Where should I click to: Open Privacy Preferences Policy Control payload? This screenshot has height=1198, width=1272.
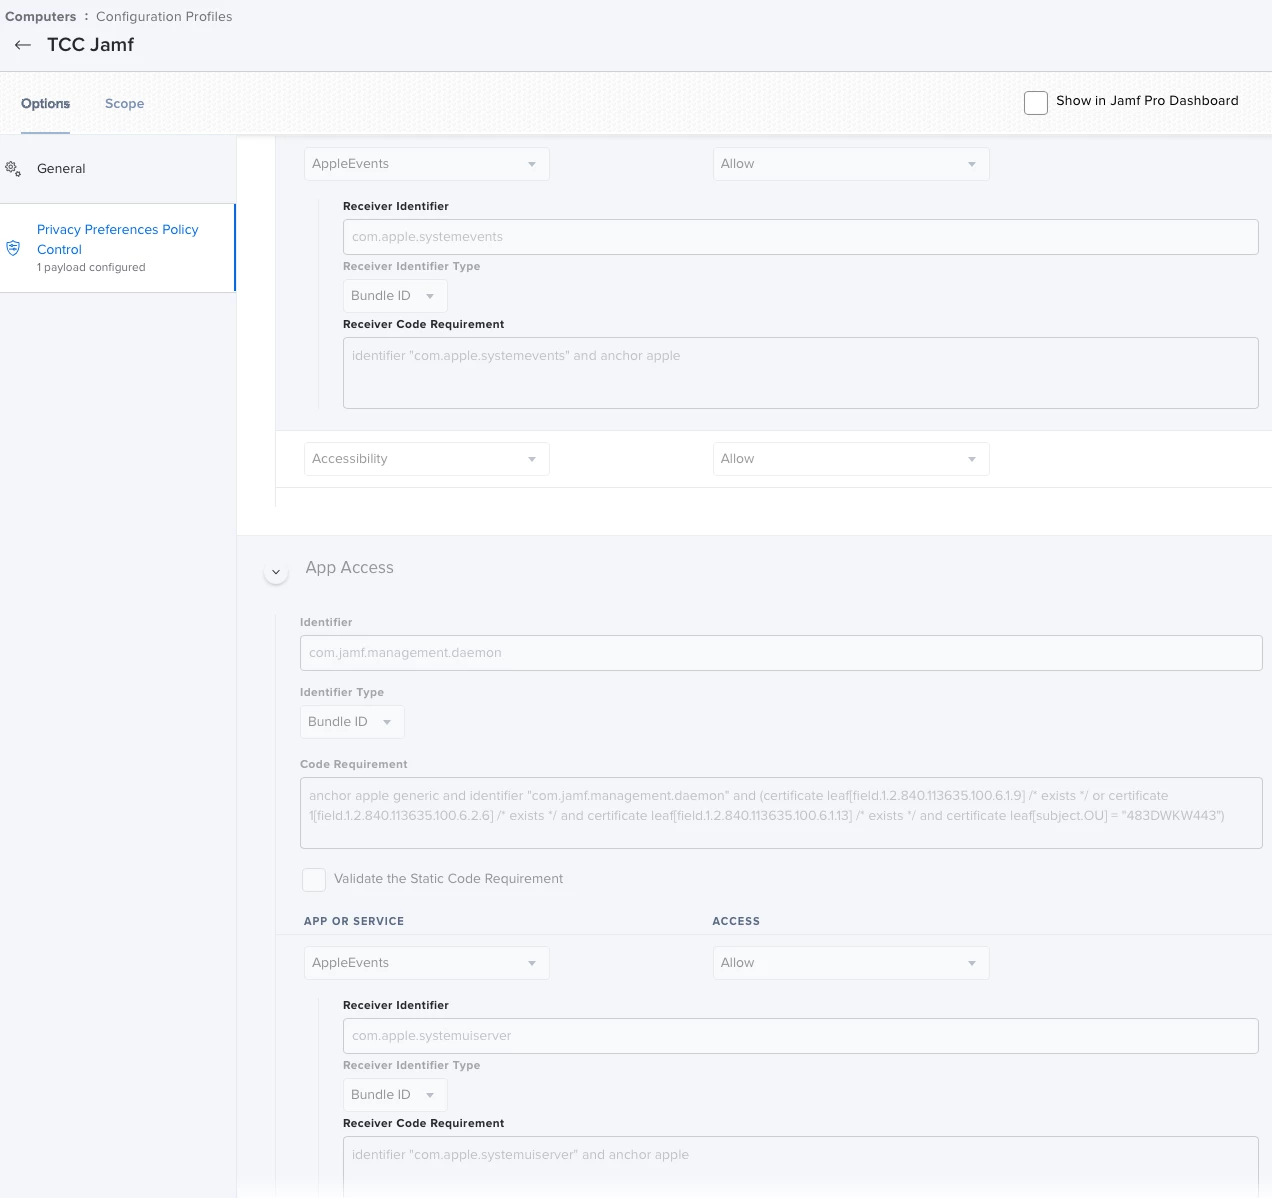(x=118, y=248)
